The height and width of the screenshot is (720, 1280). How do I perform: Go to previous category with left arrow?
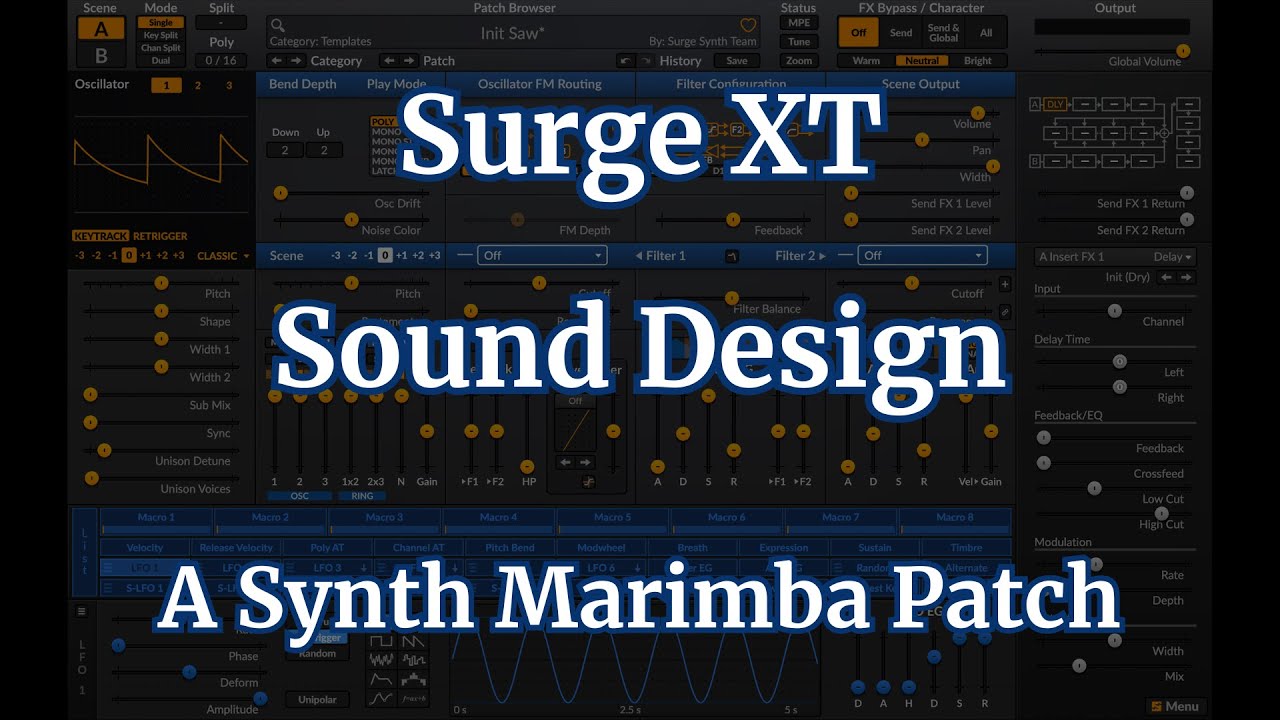276,61
